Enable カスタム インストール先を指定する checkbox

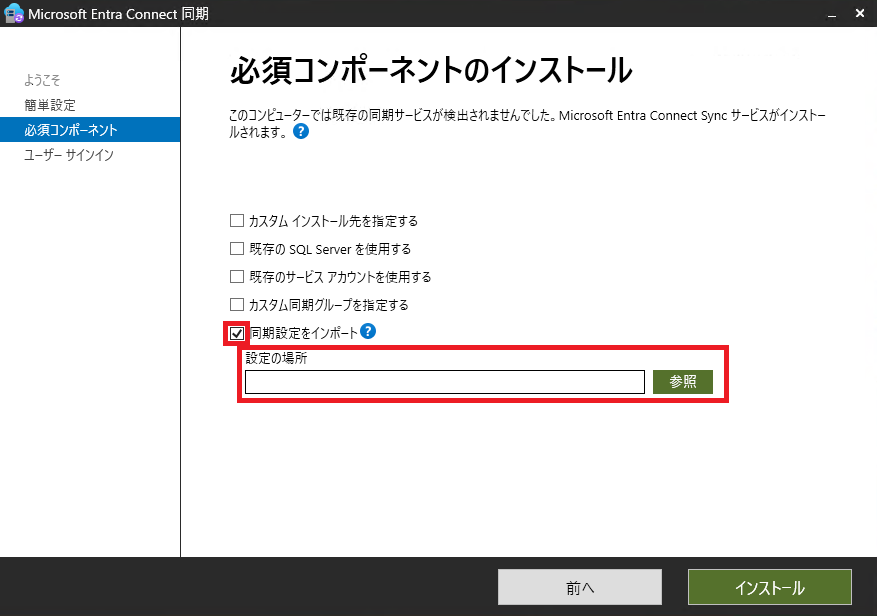coord(237,220)
